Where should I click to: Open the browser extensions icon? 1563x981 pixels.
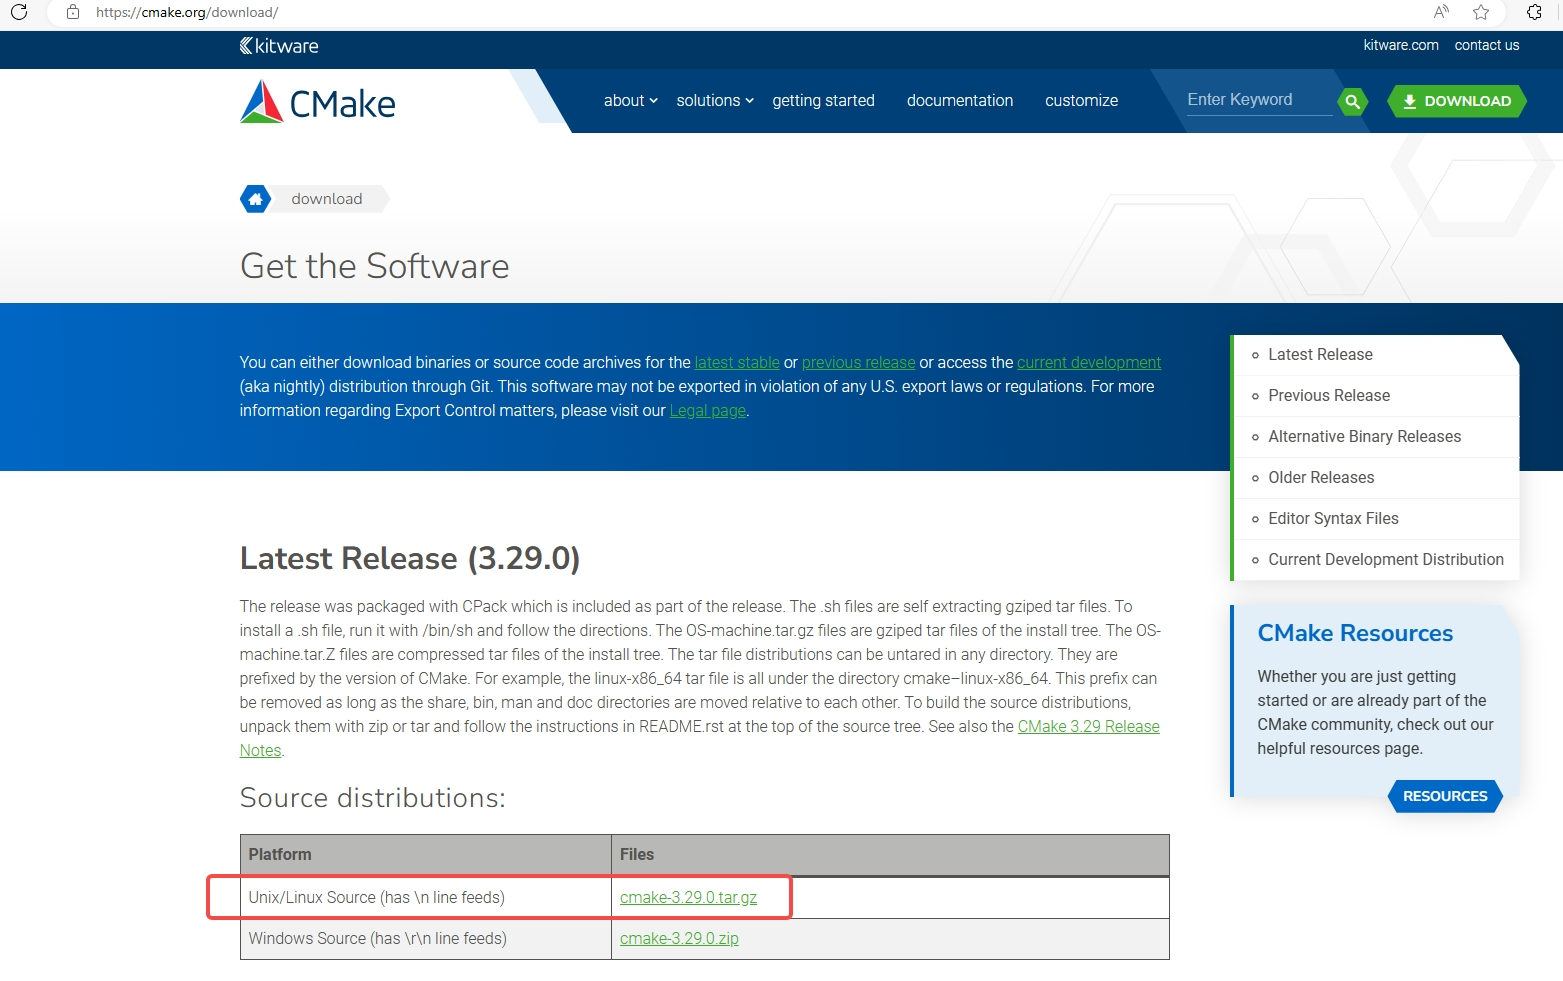point(1534,12)
